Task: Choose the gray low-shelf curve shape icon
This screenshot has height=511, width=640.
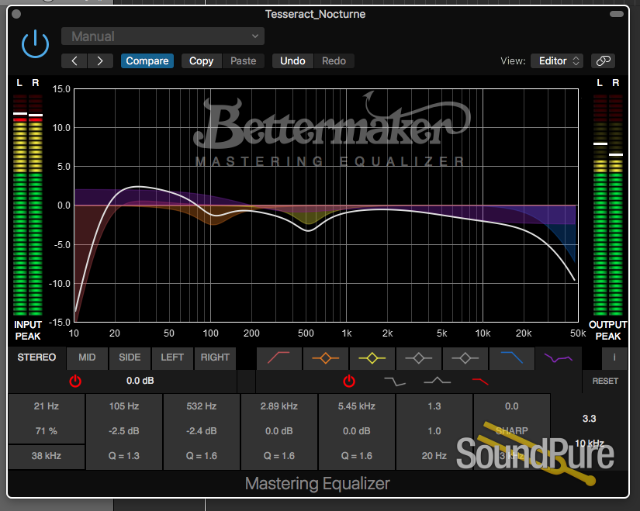Action: 395,382
